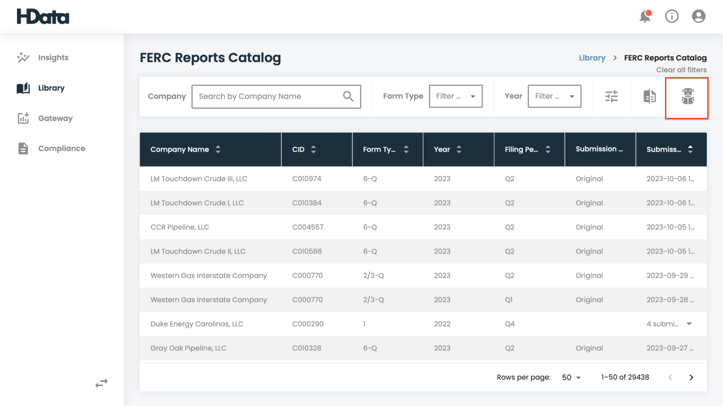Open the Form Type filter dropdown

click(x=456, y=96)
